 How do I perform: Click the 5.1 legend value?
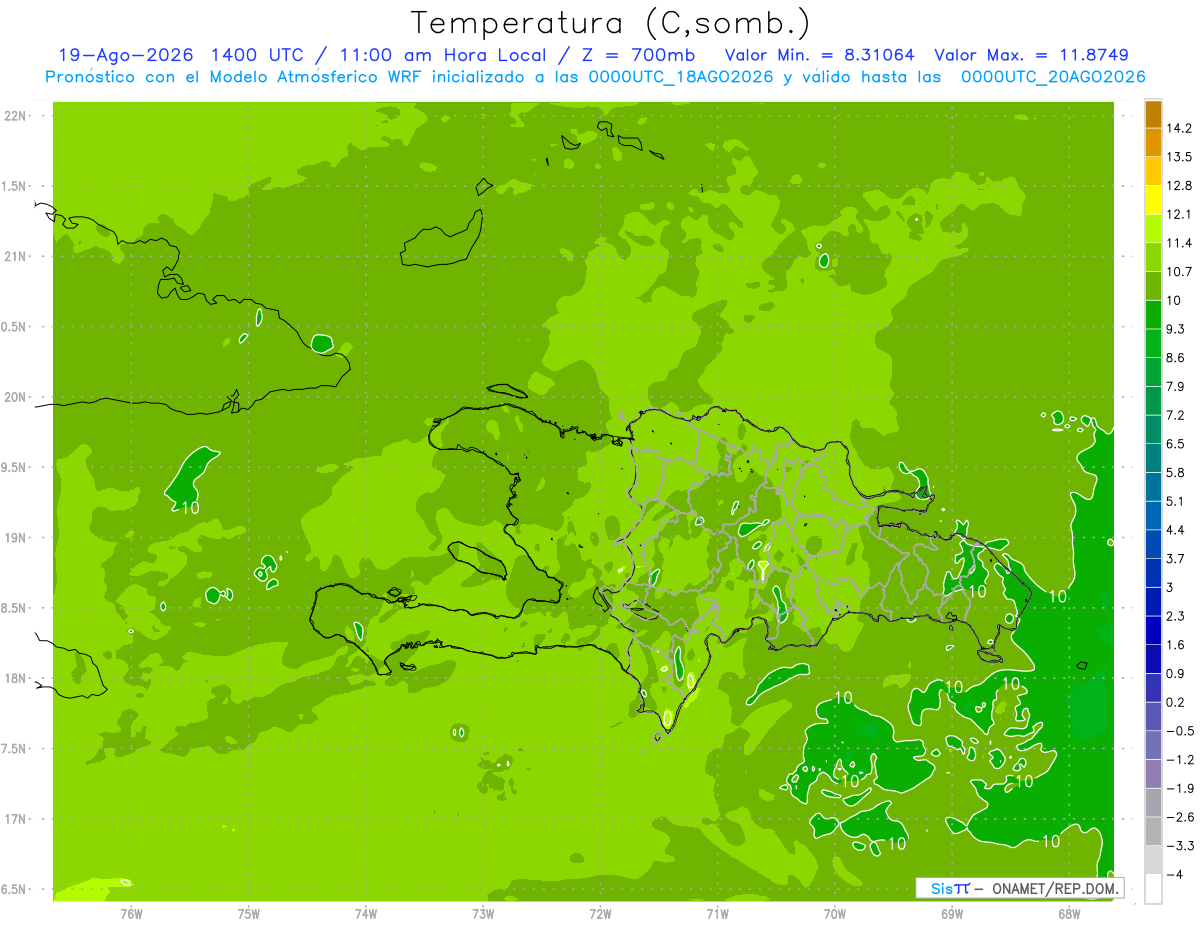click(x=1175, y=501)
